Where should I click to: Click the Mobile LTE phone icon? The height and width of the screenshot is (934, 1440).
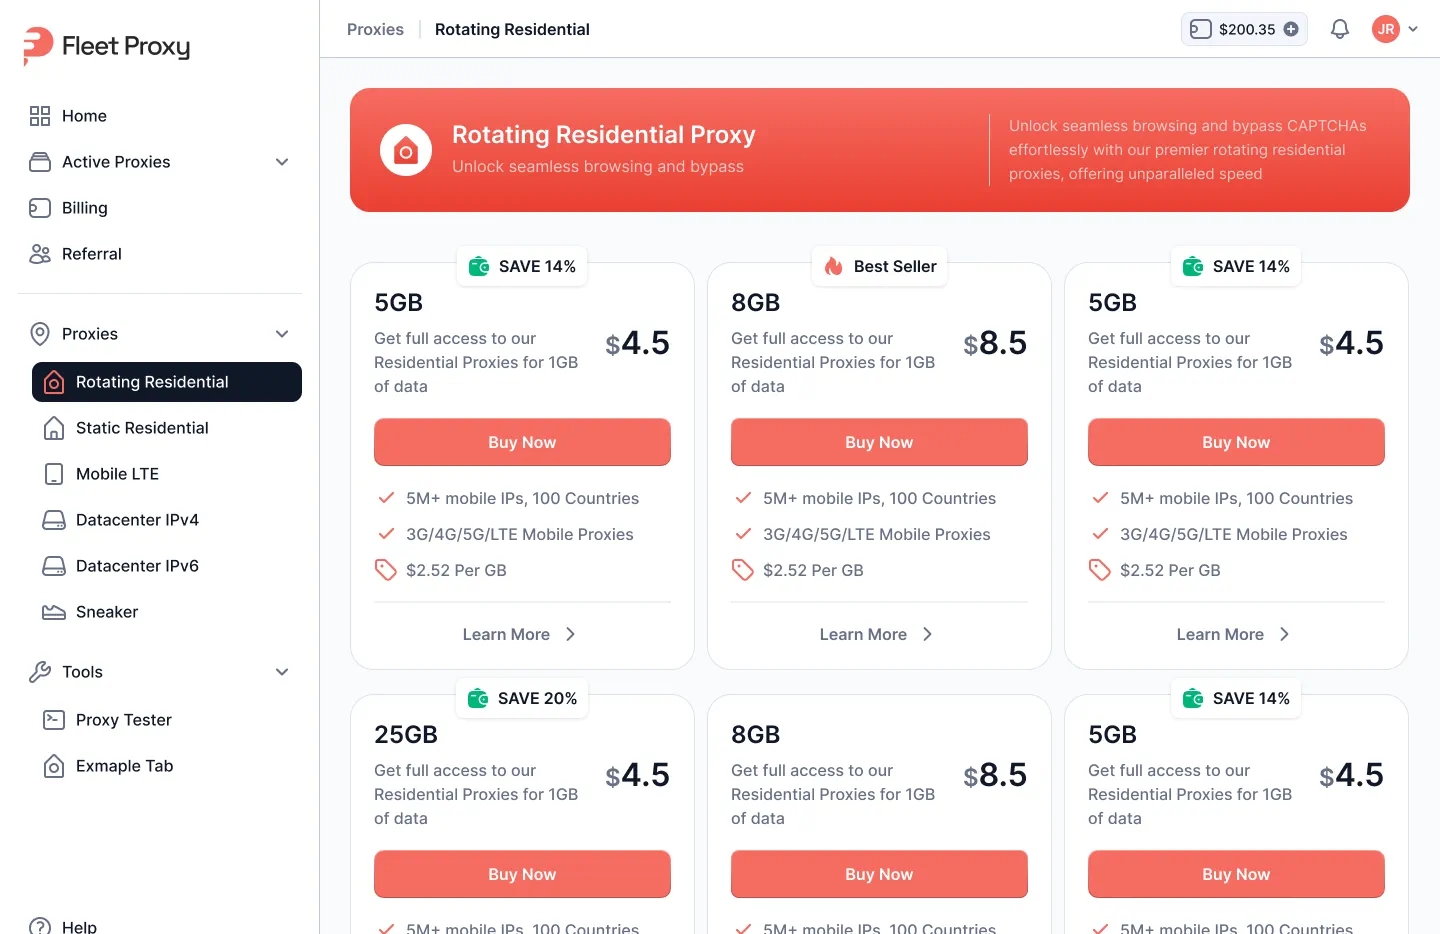54,474
